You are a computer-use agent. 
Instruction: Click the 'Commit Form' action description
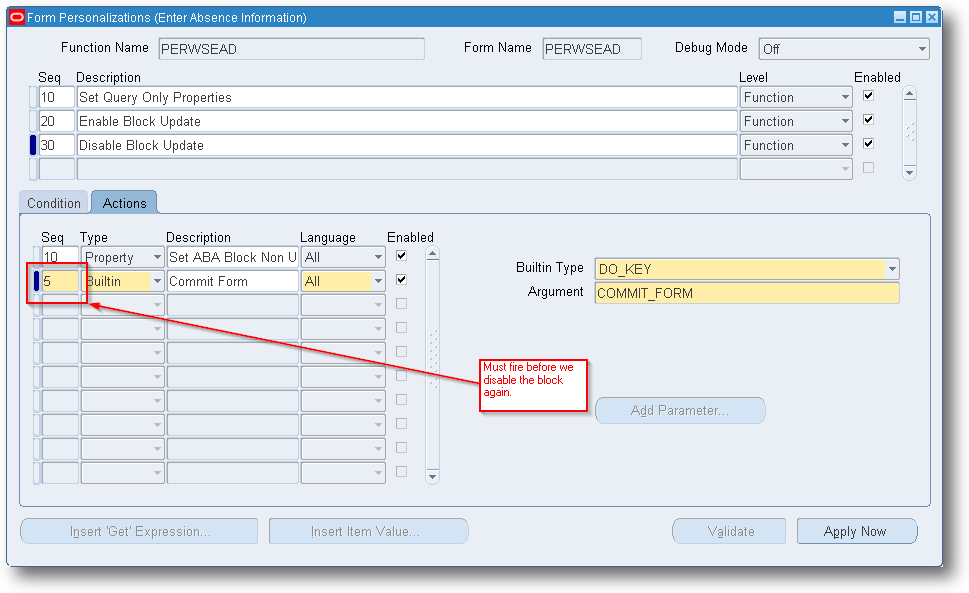[x=232, y=281]
